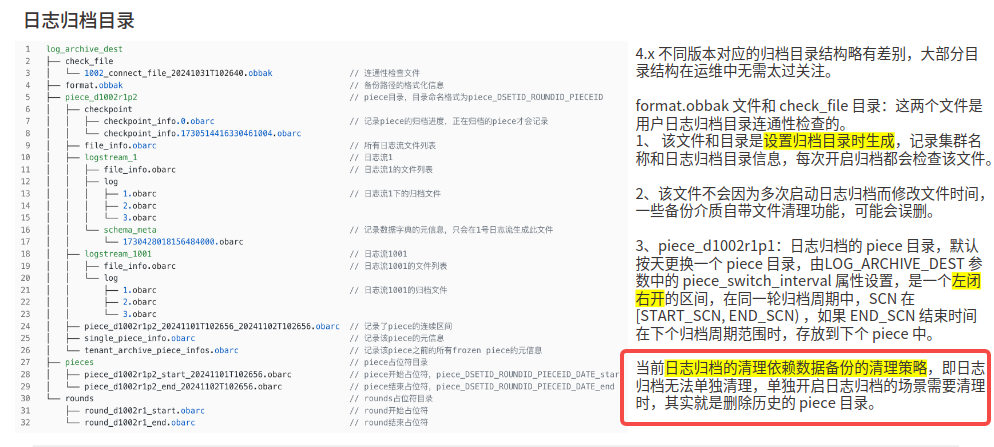
Task: Select the tenant_archive_piece_infos.obarc file
Action: pyautogui.click(x=161, y=350)
